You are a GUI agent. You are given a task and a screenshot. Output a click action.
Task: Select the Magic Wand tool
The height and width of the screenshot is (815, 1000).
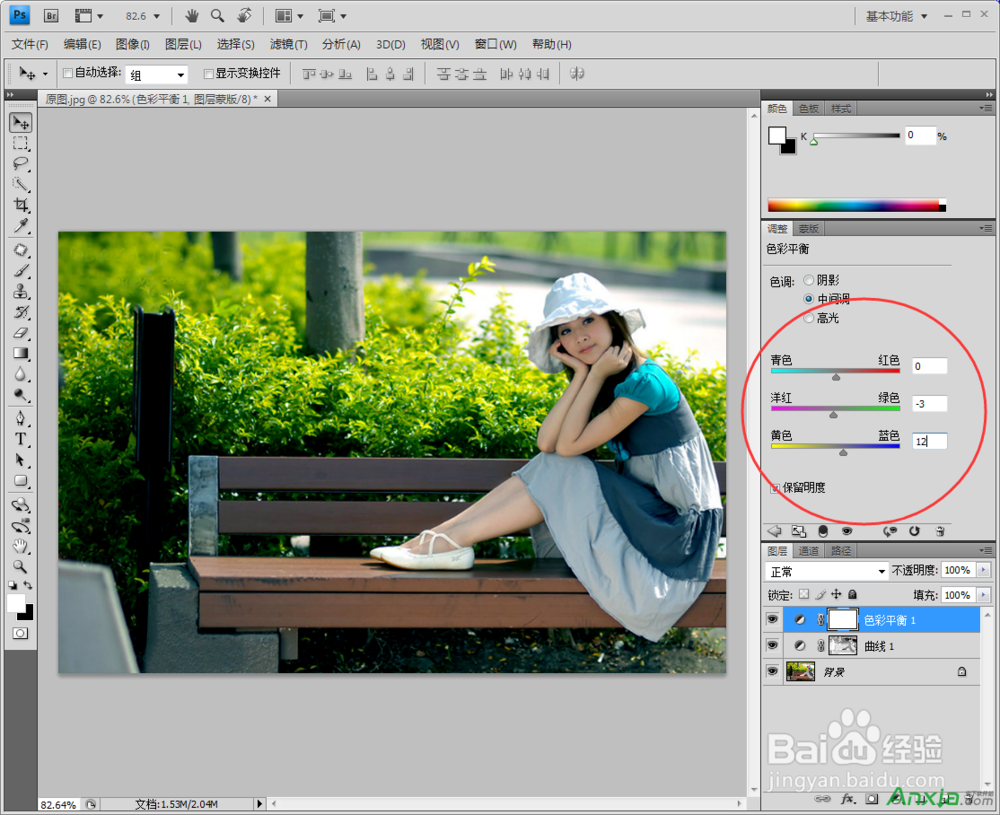coord(20,184)
